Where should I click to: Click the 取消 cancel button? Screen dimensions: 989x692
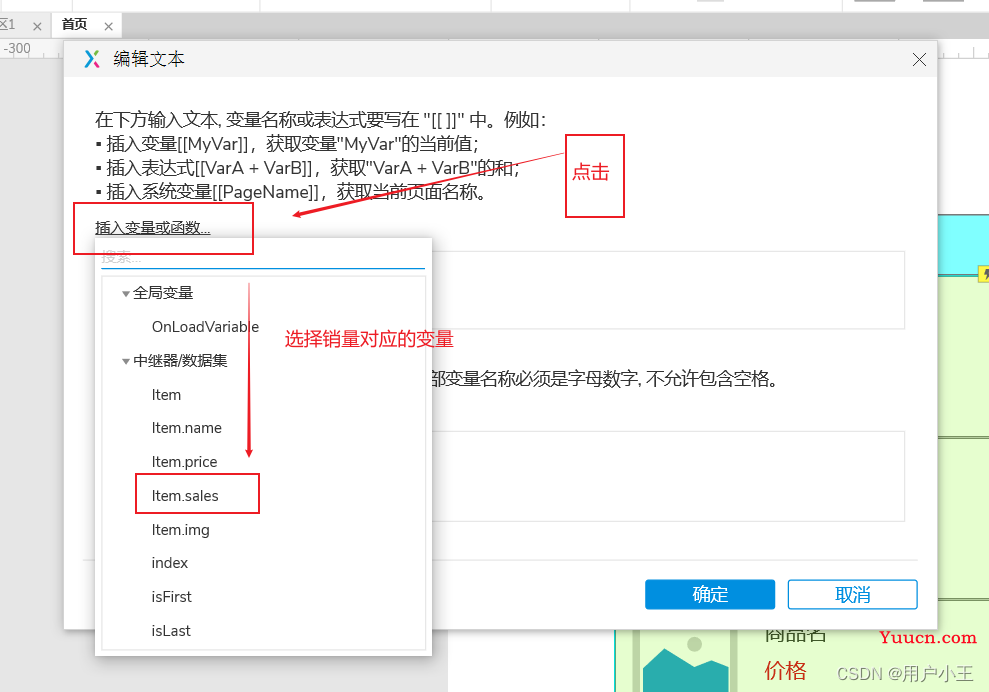pos(852,594)
